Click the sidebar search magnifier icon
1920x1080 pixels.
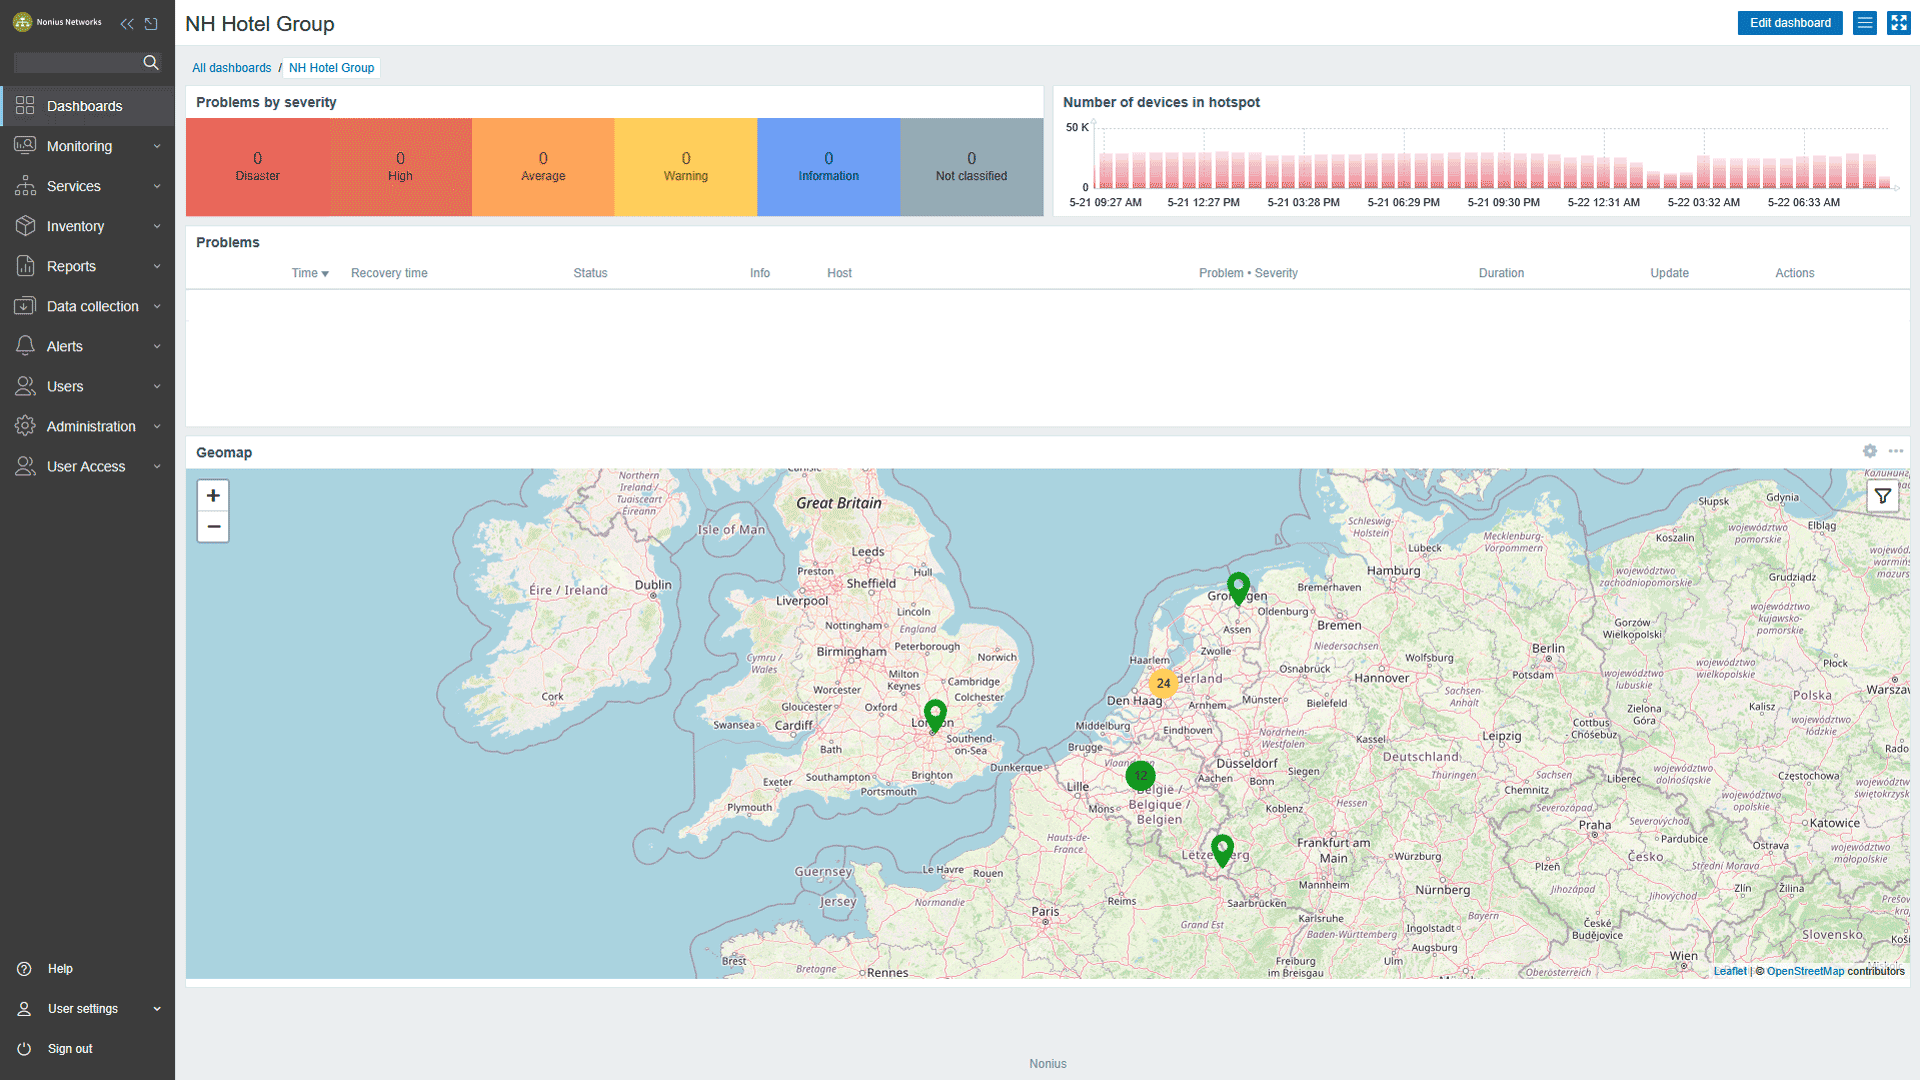click(151, 62)
